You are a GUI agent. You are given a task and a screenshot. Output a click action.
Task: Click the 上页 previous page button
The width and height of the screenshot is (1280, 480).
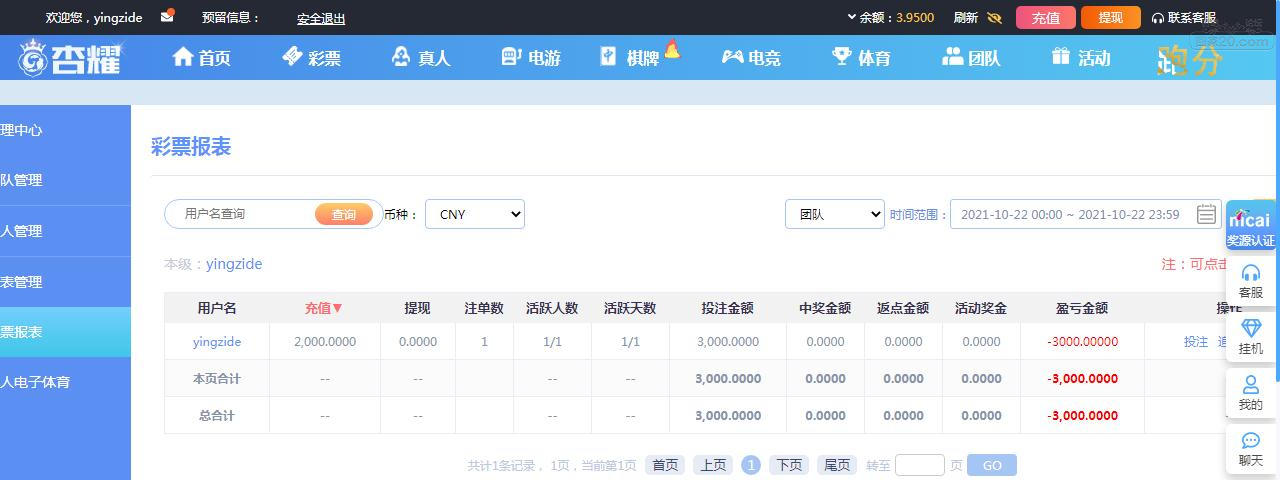[x=713, y=465]
